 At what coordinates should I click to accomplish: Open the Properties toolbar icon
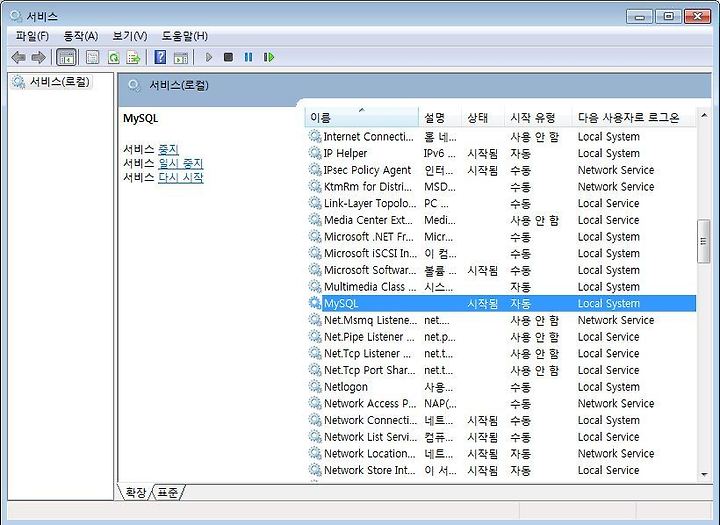click(x=93, y=57)
